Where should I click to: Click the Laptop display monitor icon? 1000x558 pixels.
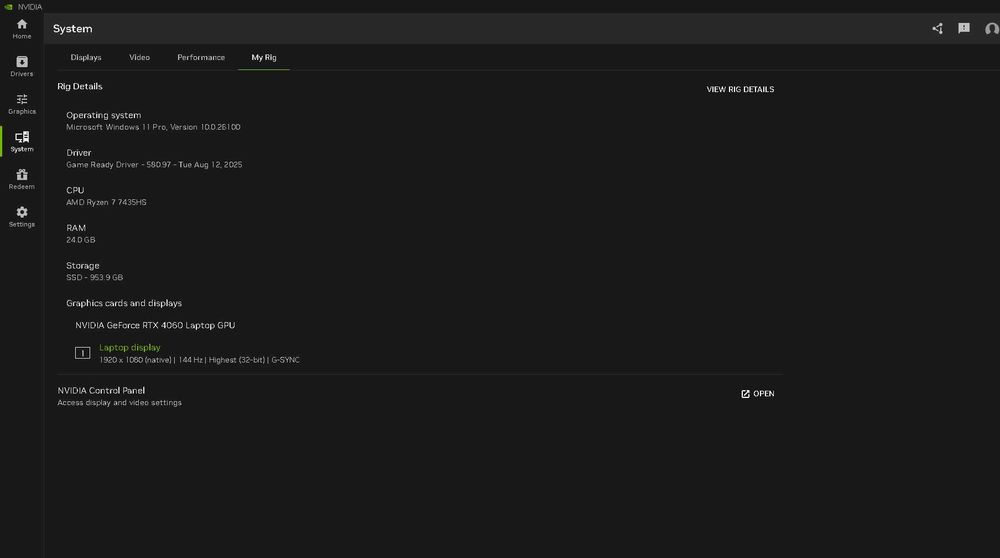[82, 353]
